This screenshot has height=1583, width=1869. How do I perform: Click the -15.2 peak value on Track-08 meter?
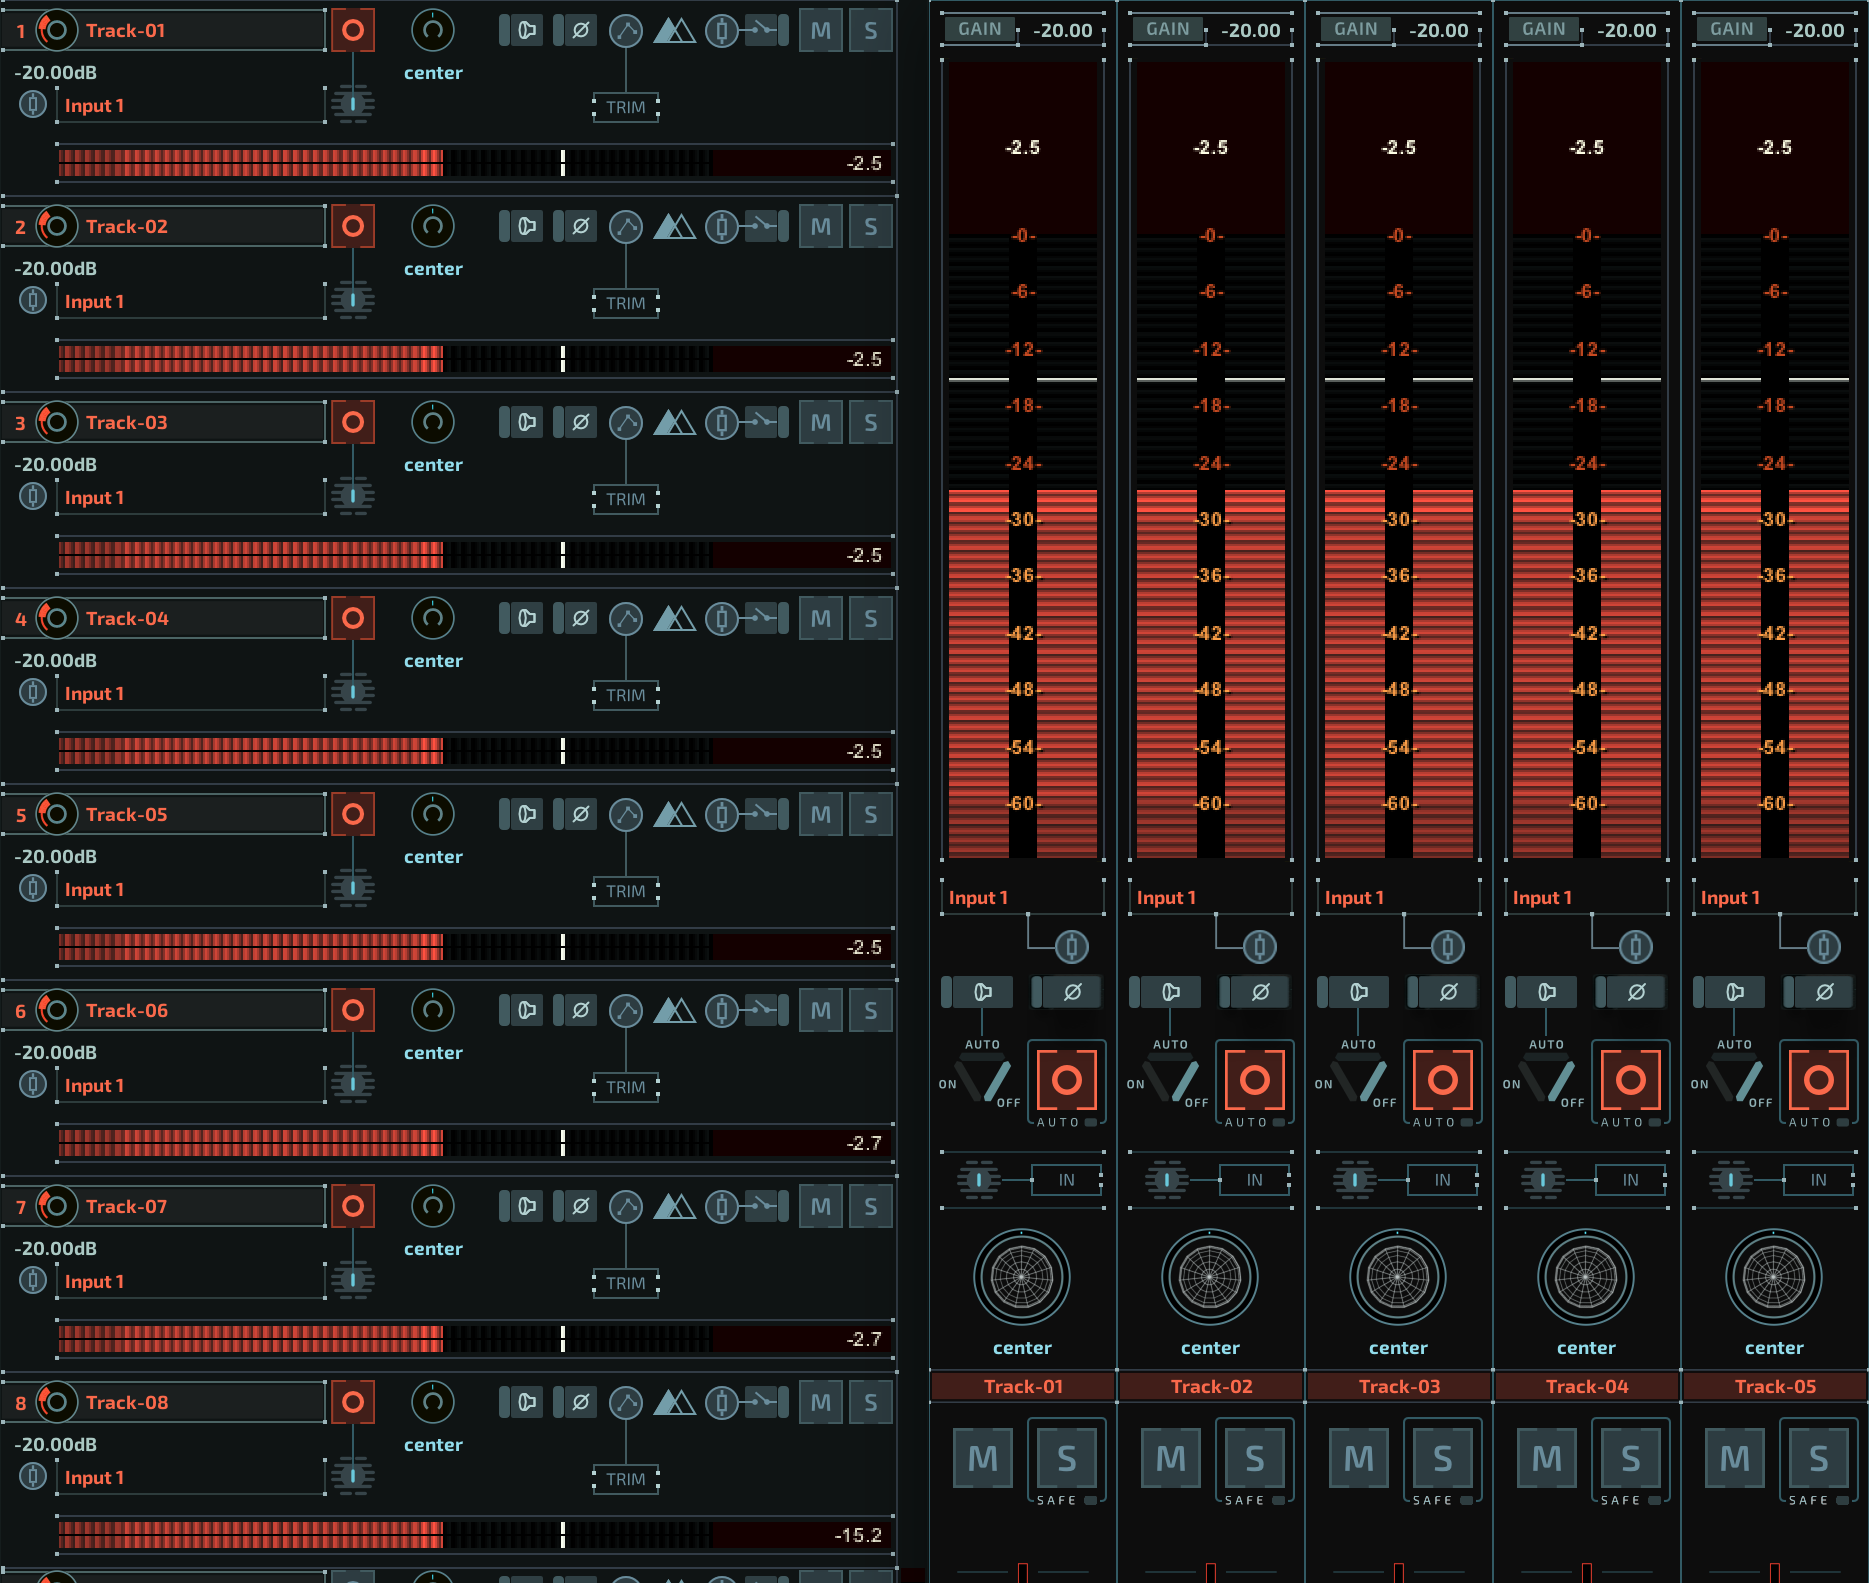coord(858,1535)
